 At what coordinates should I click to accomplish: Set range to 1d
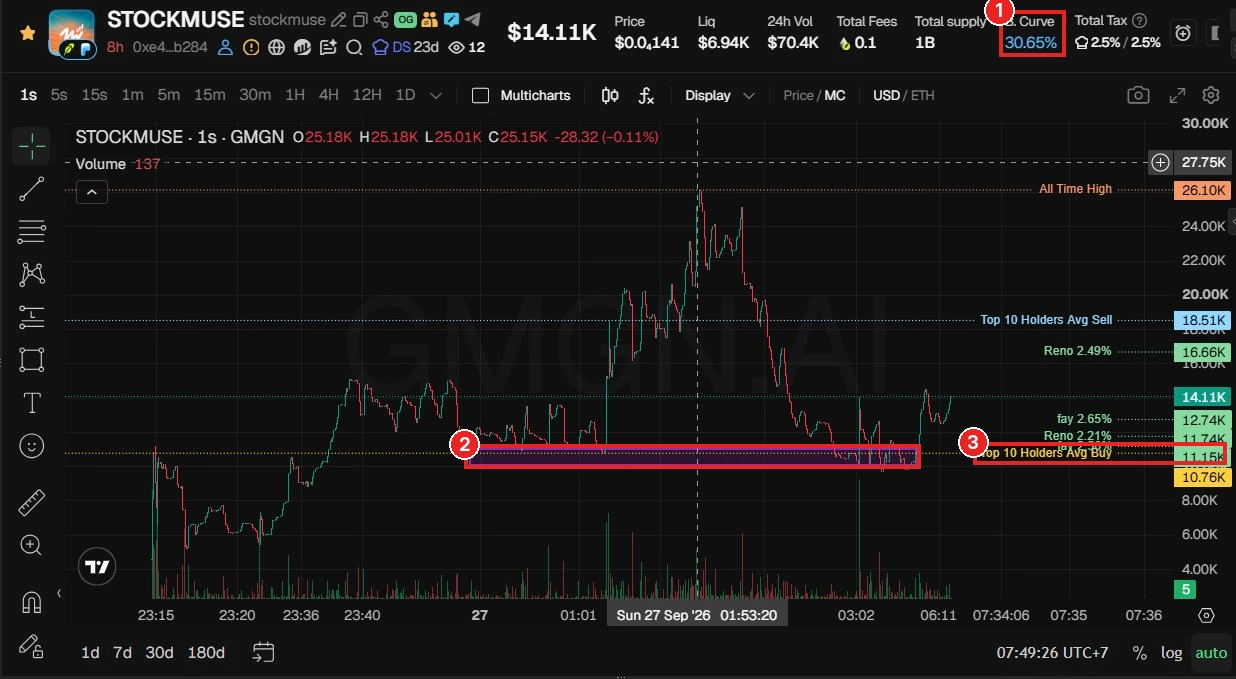click(x=90, y=653)
